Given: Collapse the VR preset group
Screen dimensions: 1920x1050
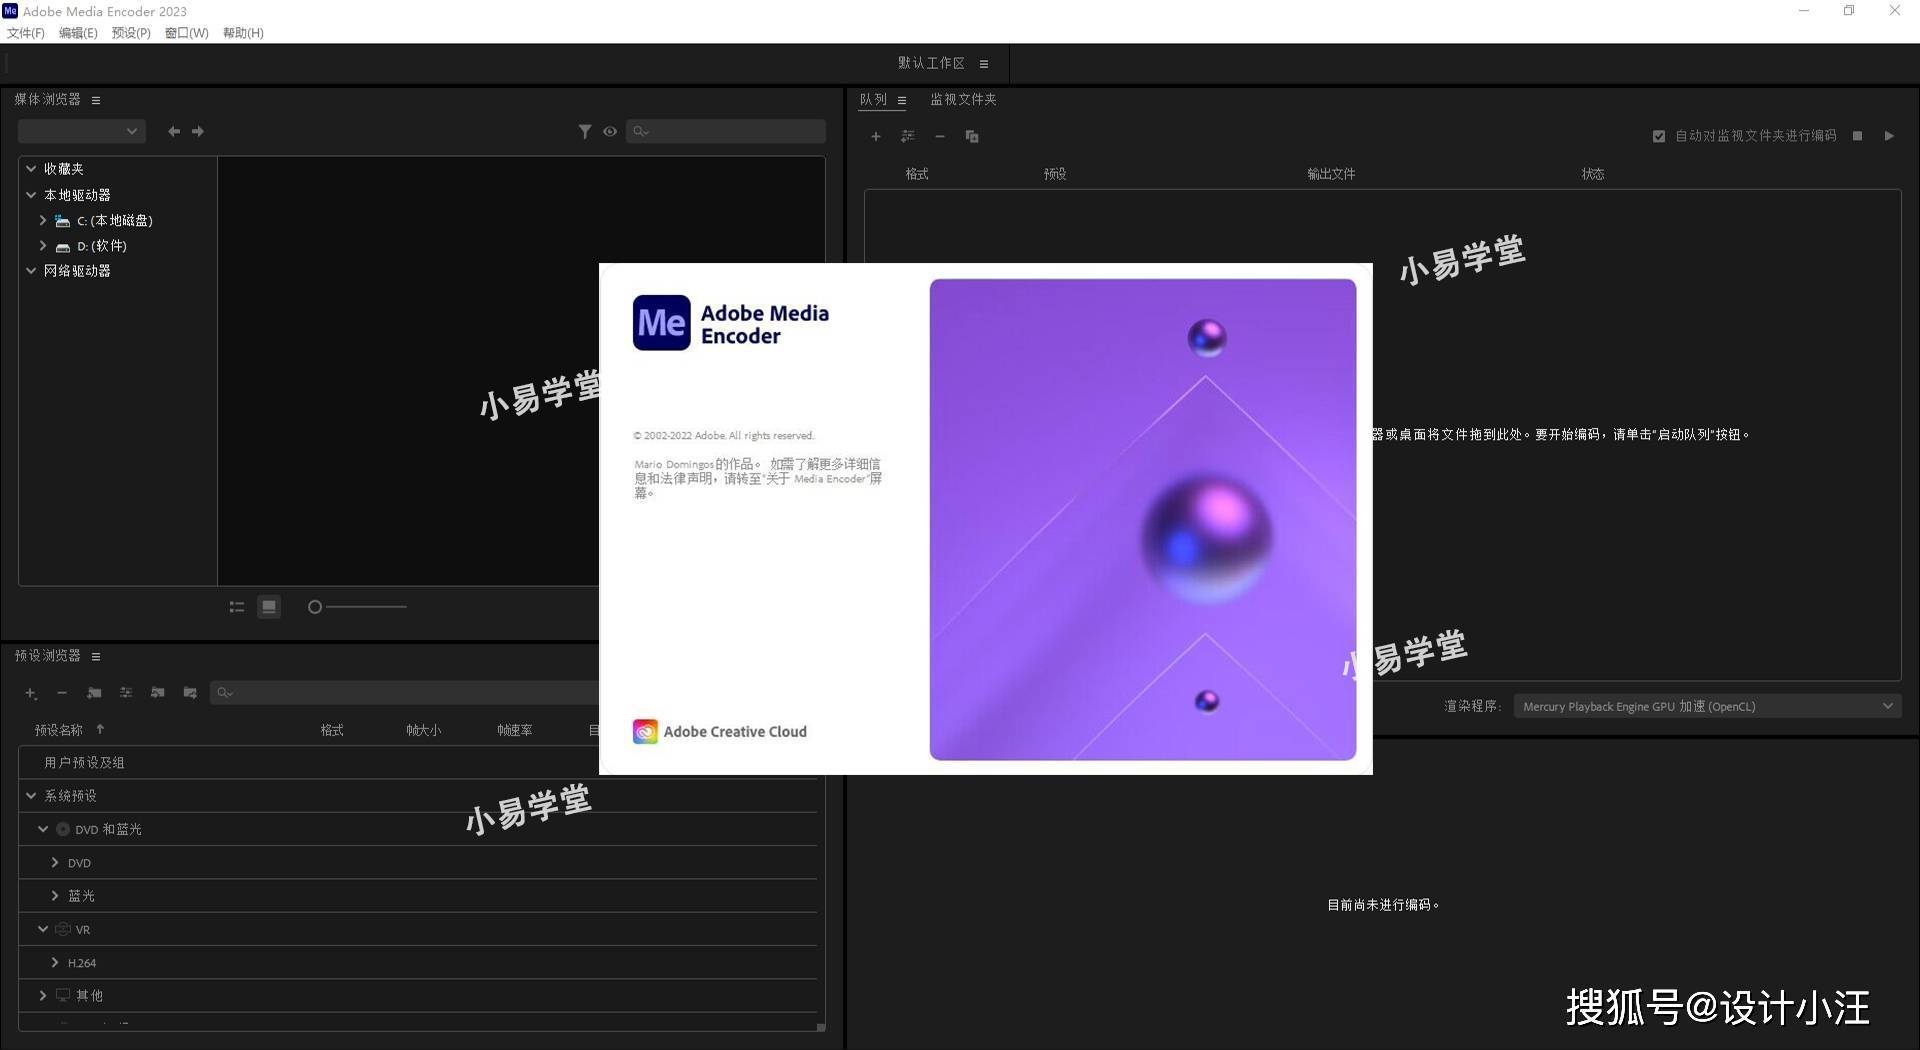Looking at the screenshot, I should tap(43, 929).
